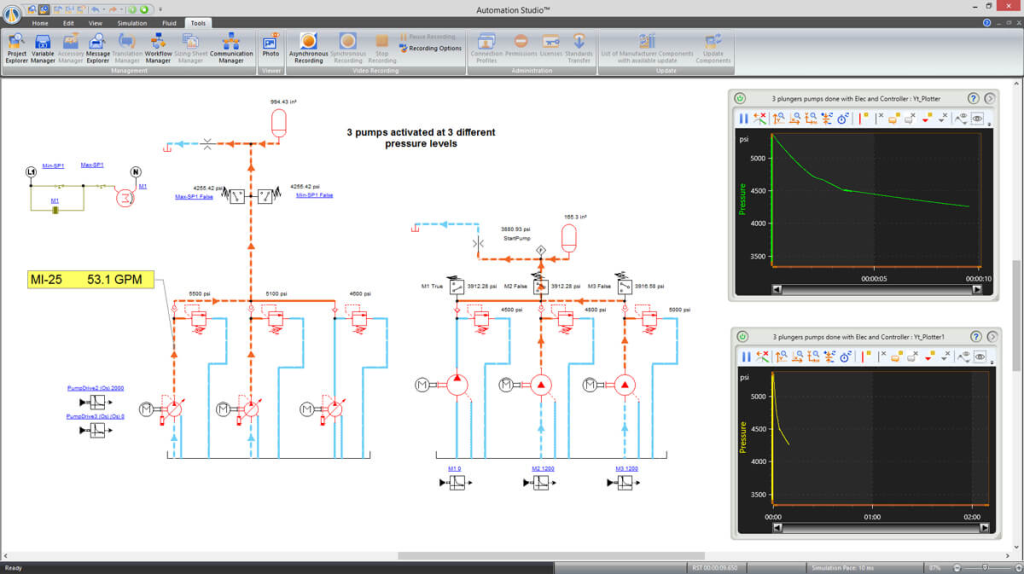The image size is (1024, 574).
Task: Click zoom Y-axis icon in Yt_Plotter toolbar
Action: 778,118
